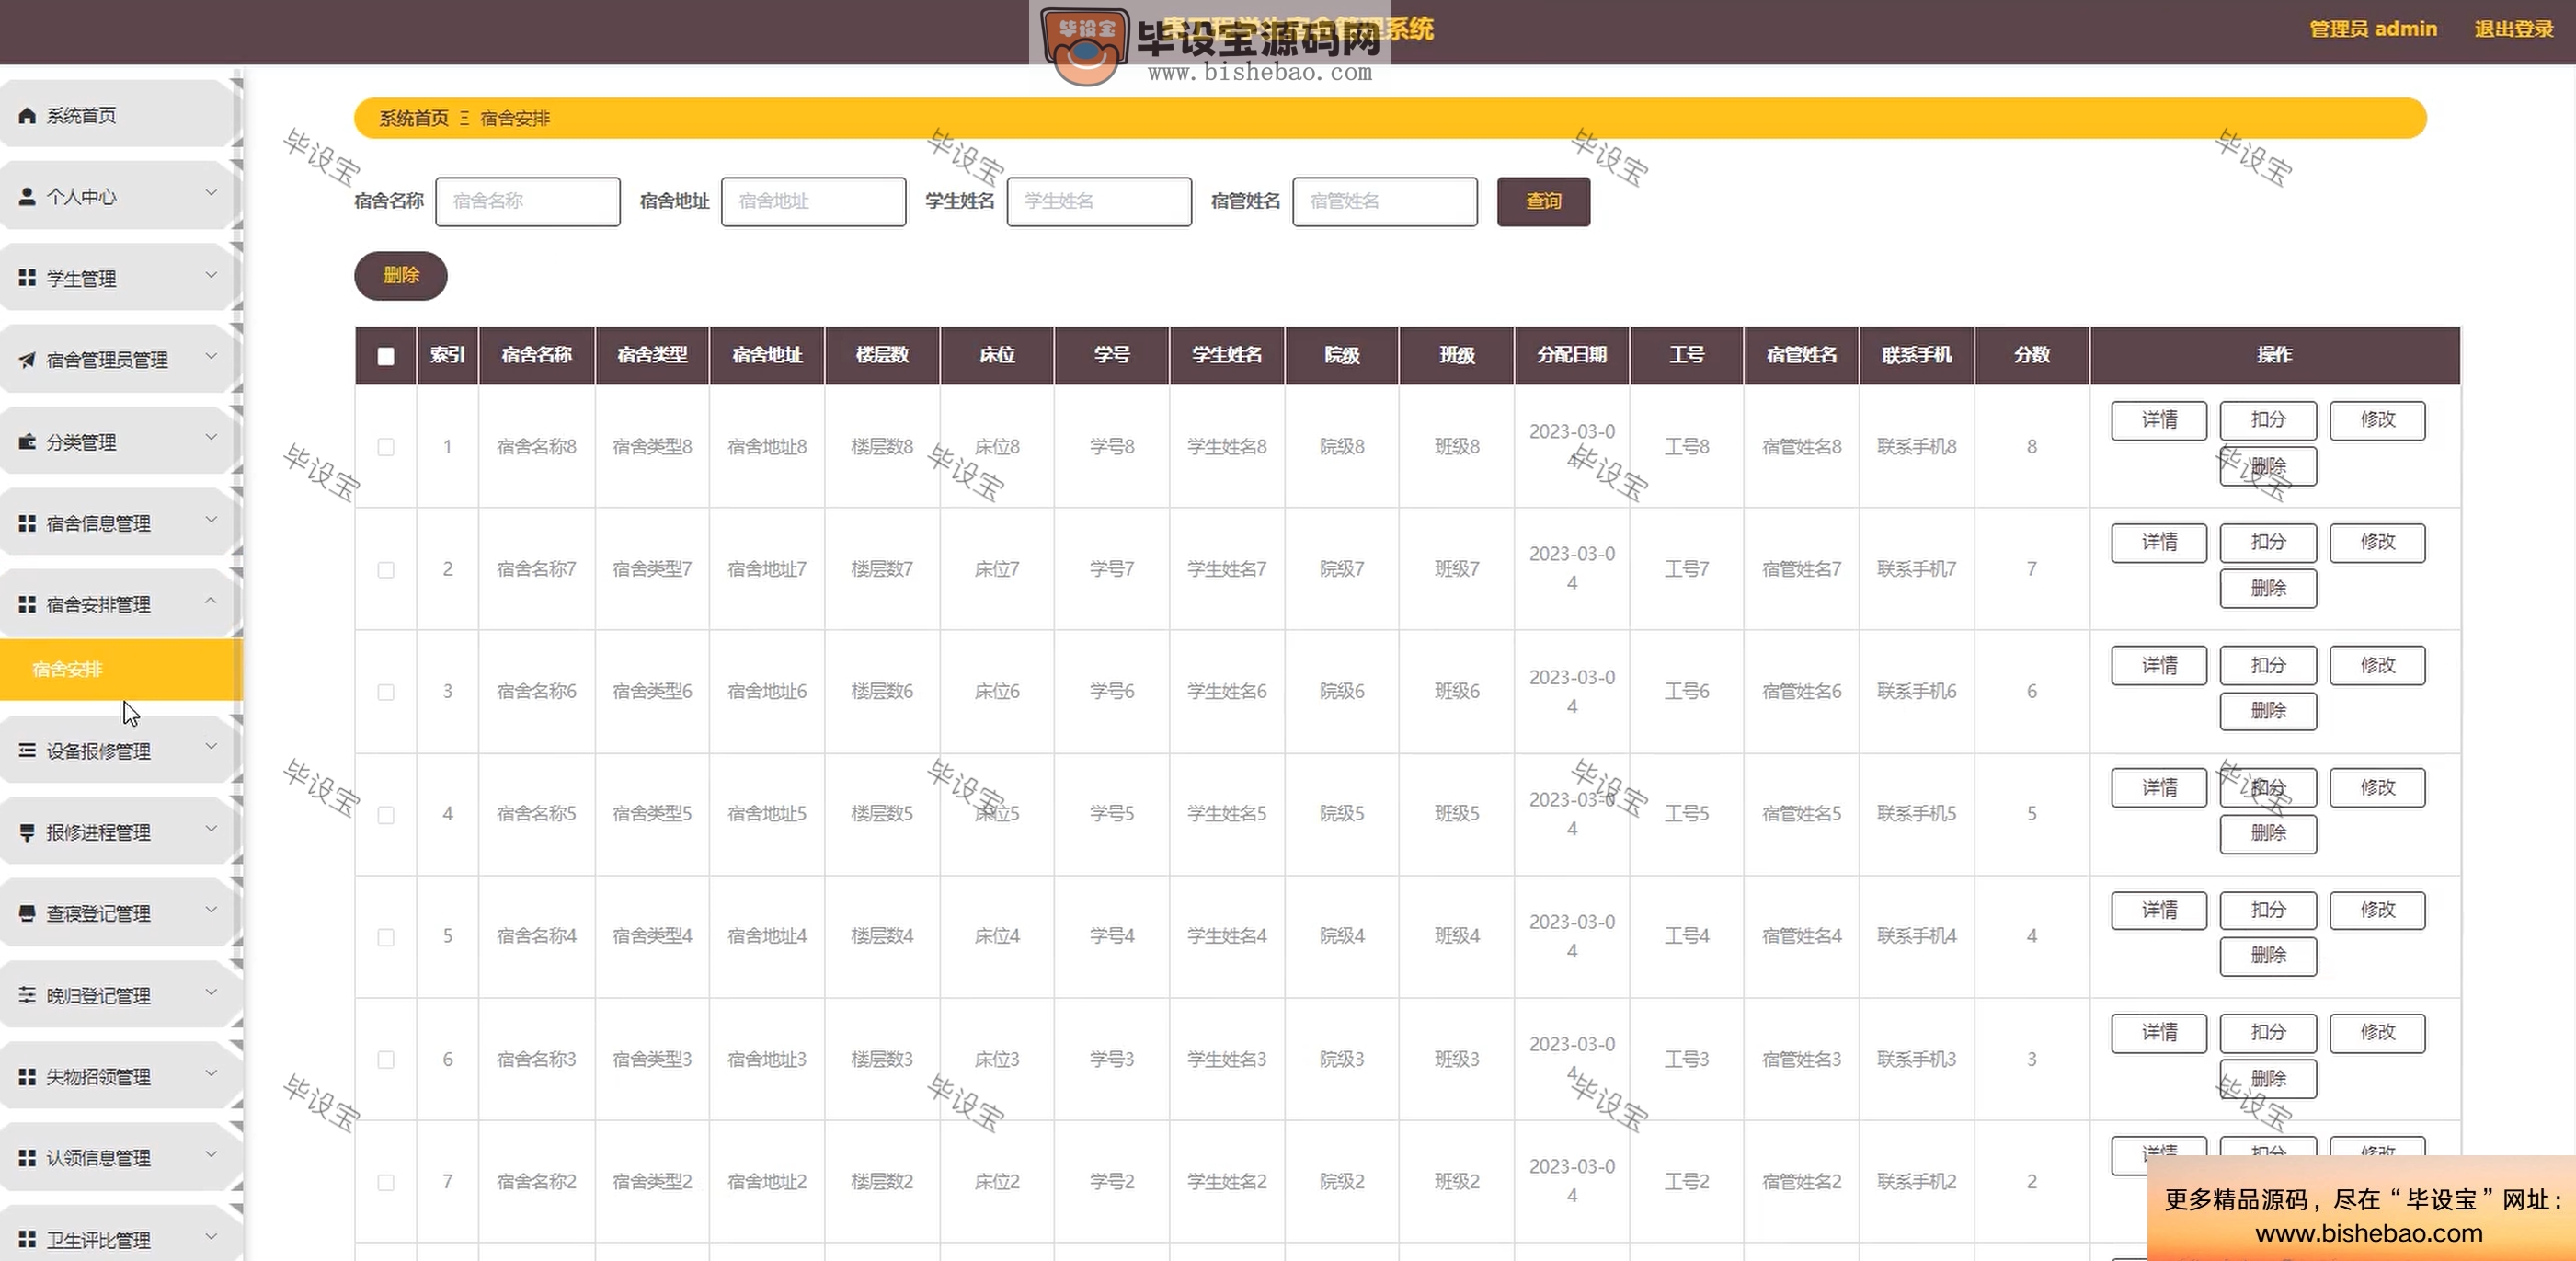Click the 分配日期 column header

1572,356
